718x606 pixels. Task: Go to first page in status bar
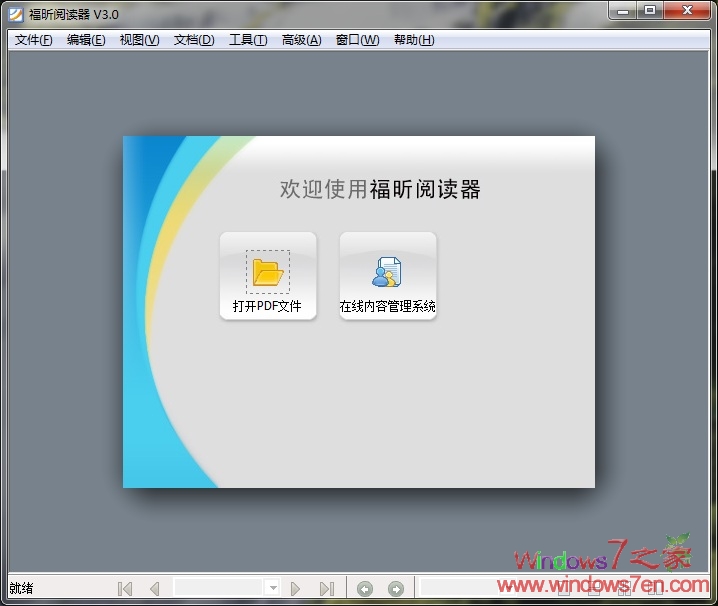(x=125, y=589)
